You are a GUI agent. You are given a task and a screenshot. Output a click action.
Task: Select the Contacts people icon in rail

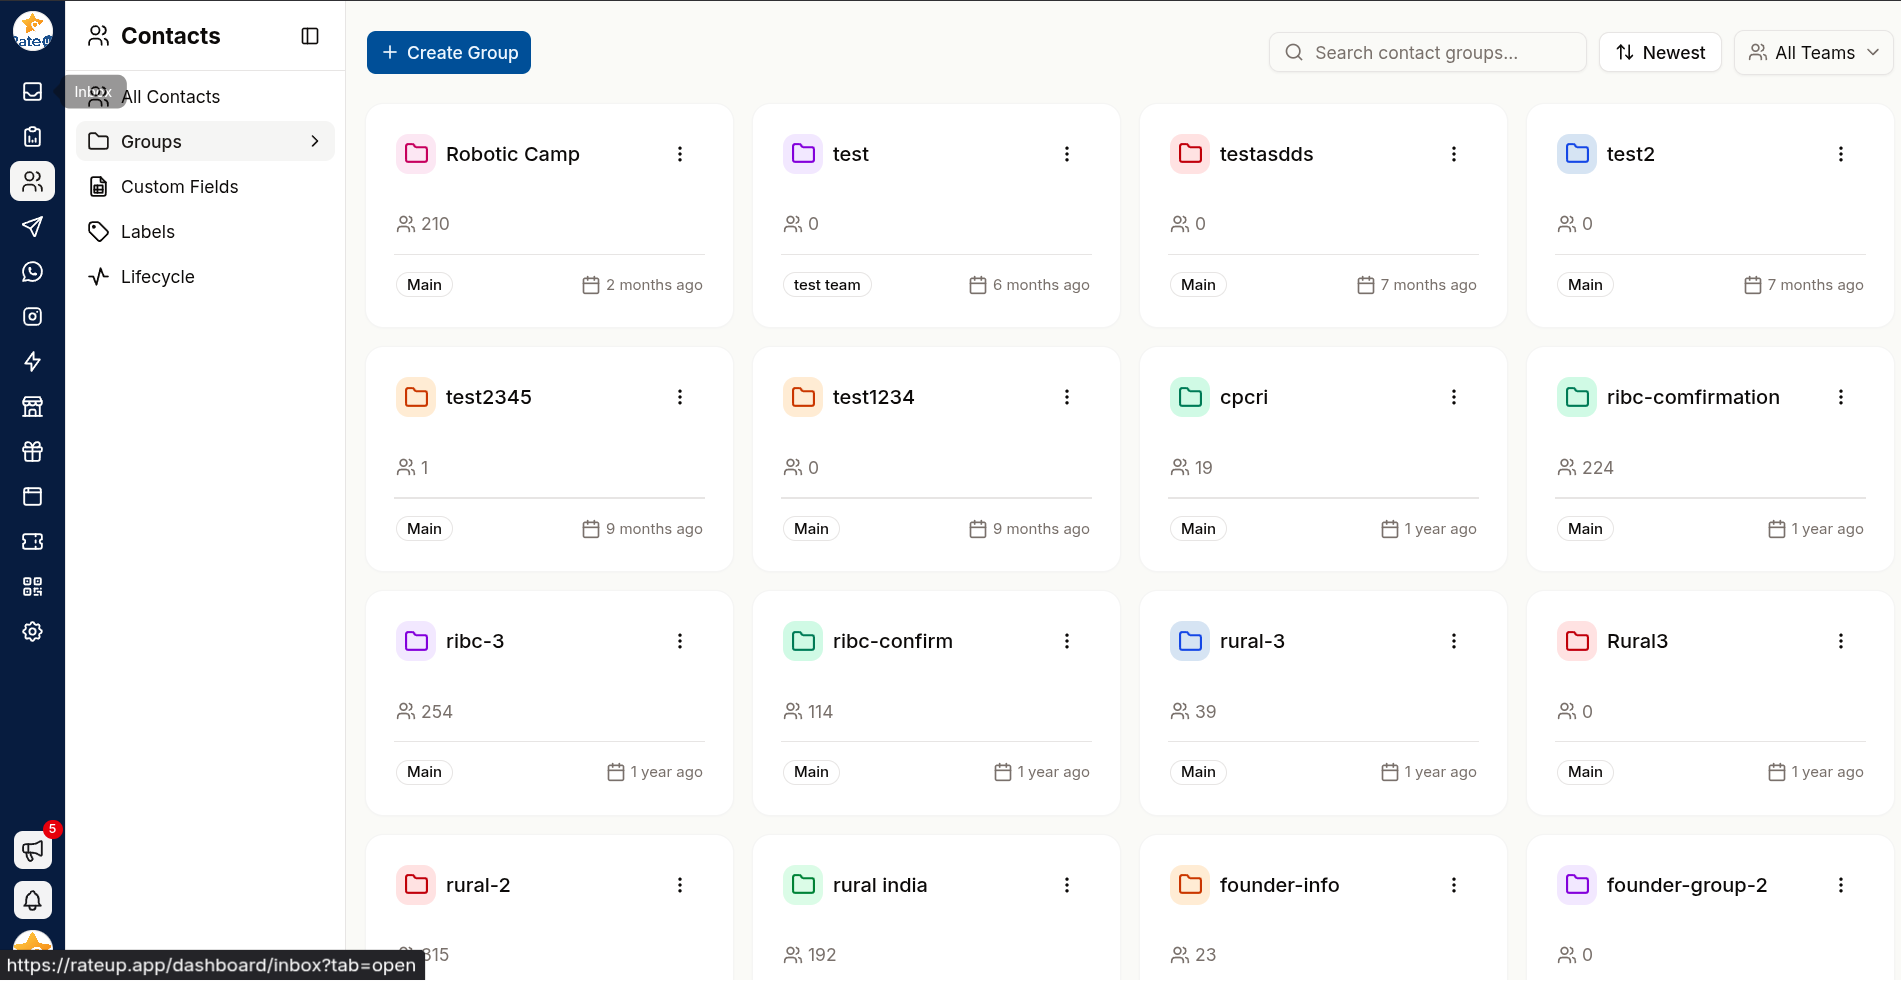point(32,181)
